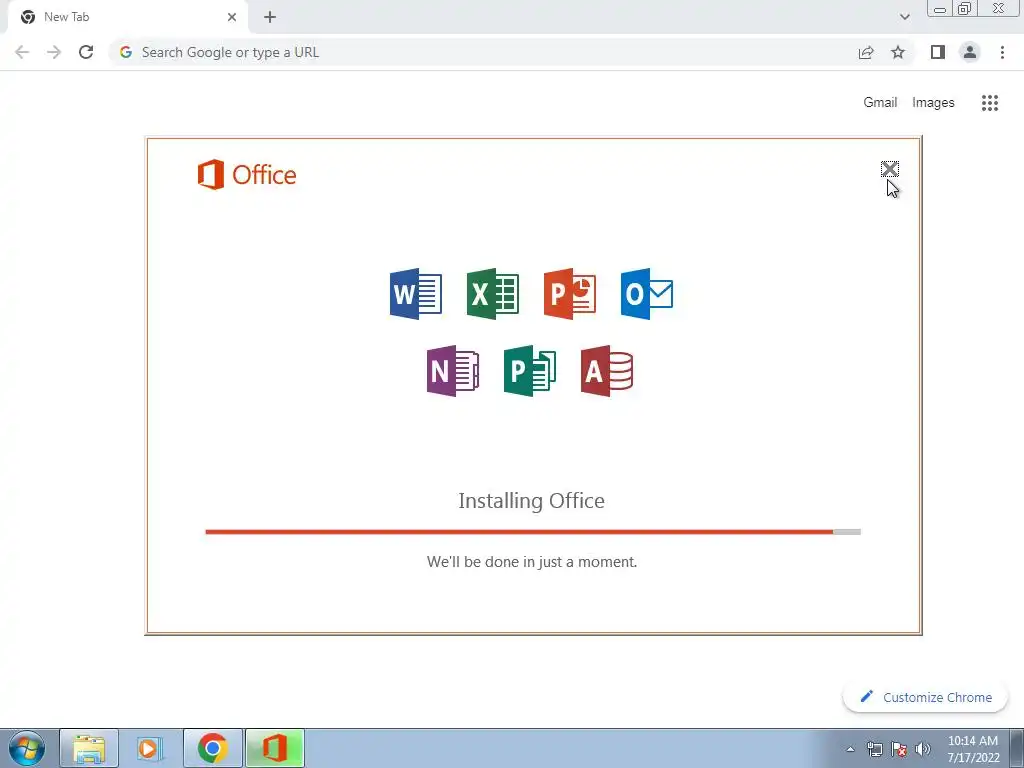This screenshot has width=1024, height=768.
Task: Switch to Chrome in taskbar
Action: (x=213, y=748)
